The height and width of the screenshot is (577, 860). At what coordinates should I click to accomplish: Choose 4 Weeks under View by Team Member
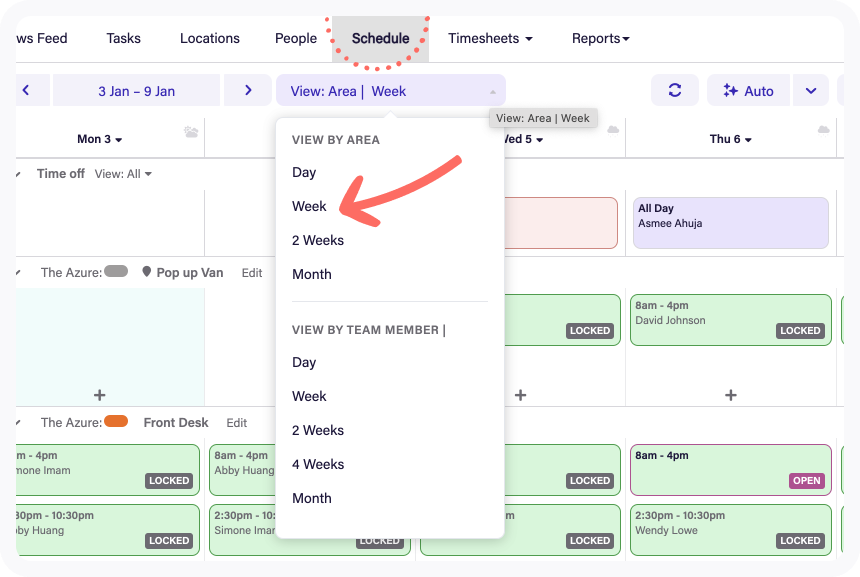[x=317, y=464]
